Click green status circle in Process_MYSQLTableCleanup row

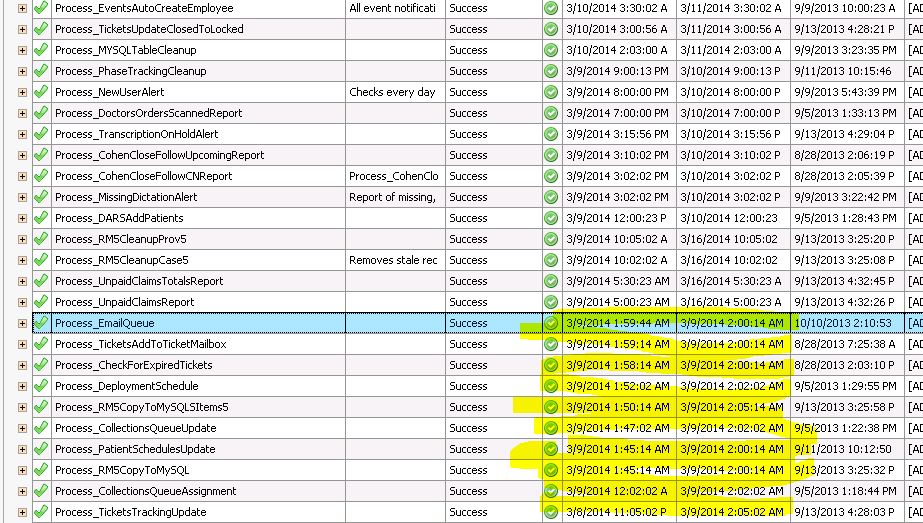(551, 50)
